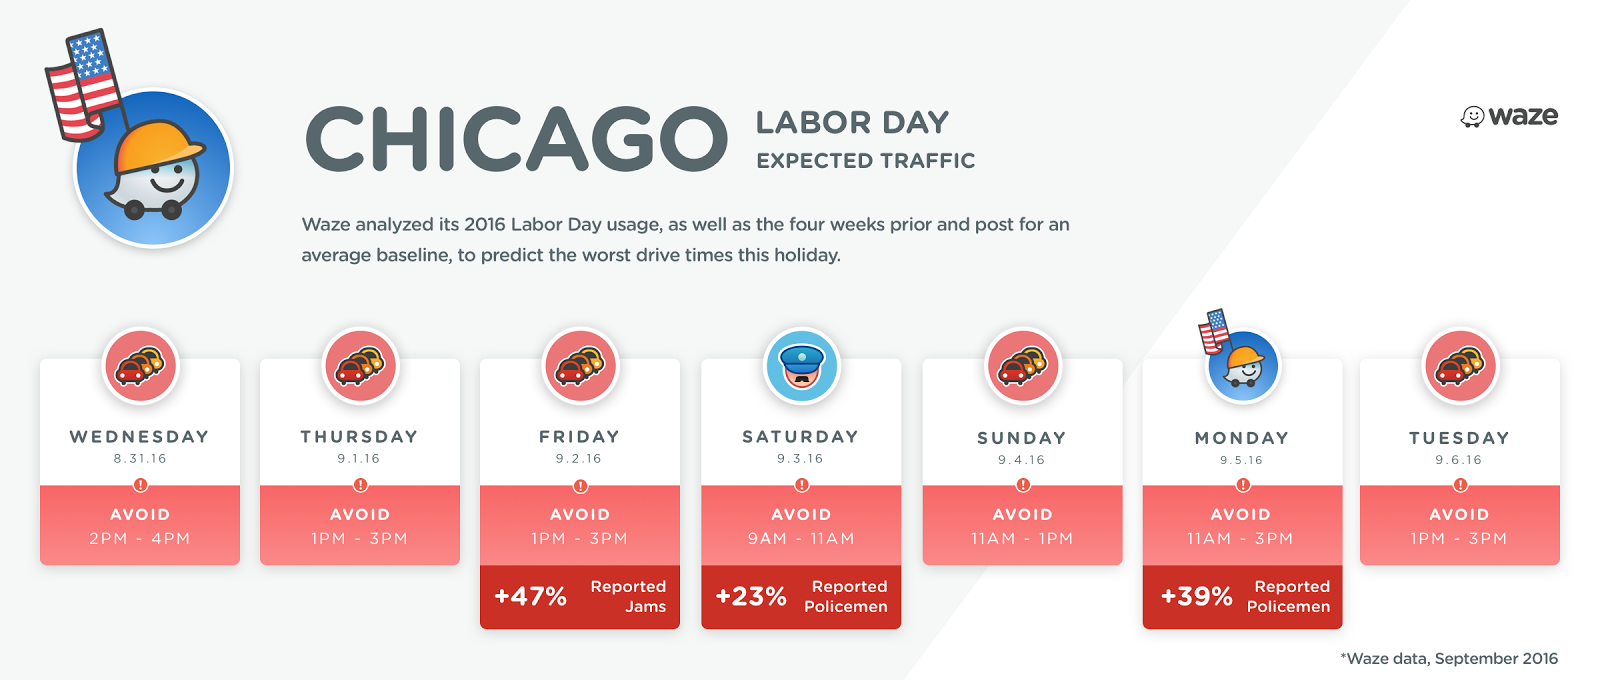Select the Tuesday traffic jam cars icon
The image size is (1600, 680).
1461,366
